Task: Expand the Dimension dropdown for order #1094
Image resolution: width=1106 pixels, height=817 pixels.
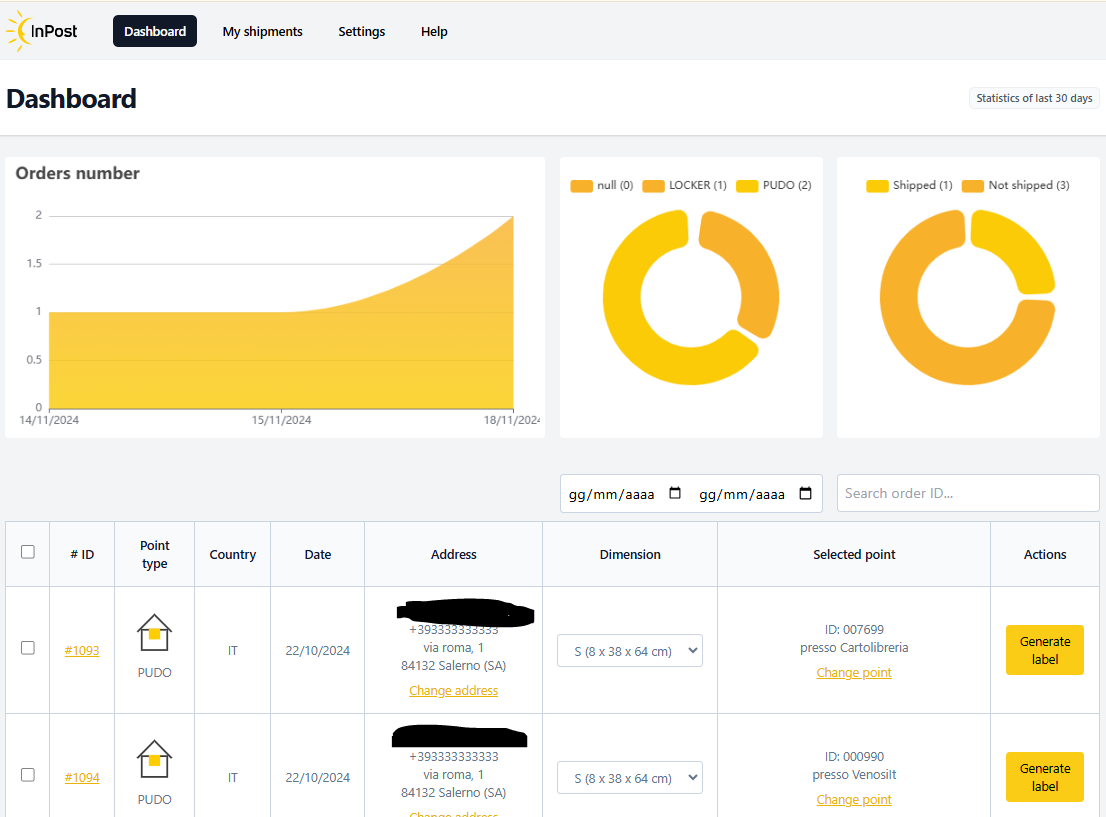Action: tap(630, 777)
